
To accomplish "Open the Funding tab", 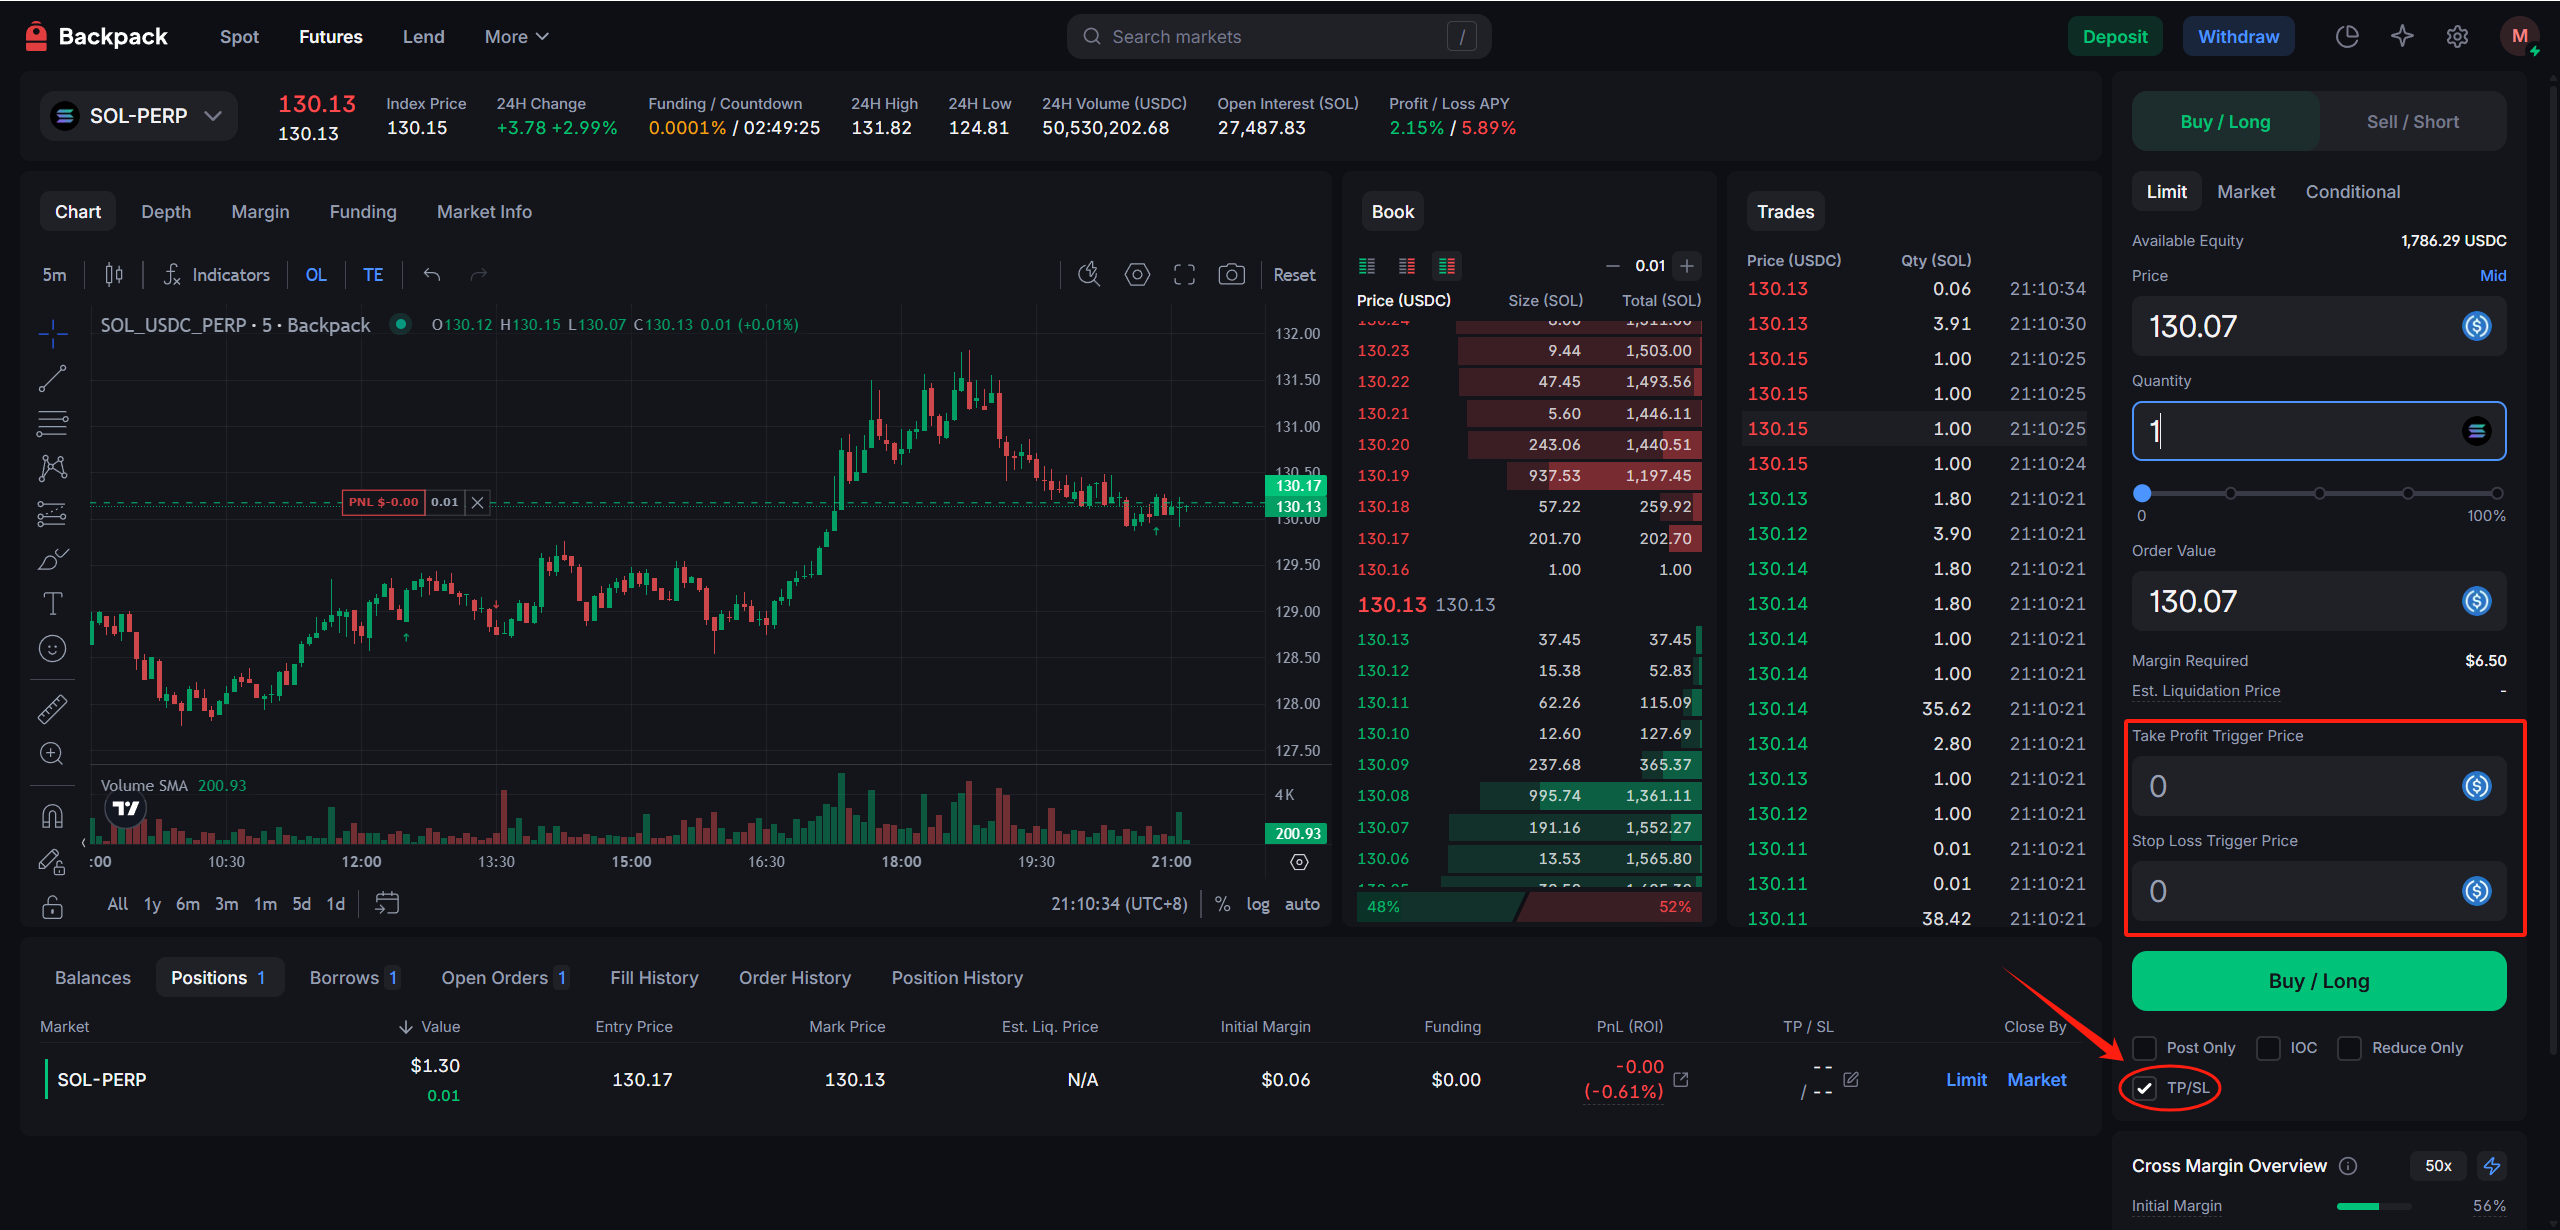I will 363,212.
